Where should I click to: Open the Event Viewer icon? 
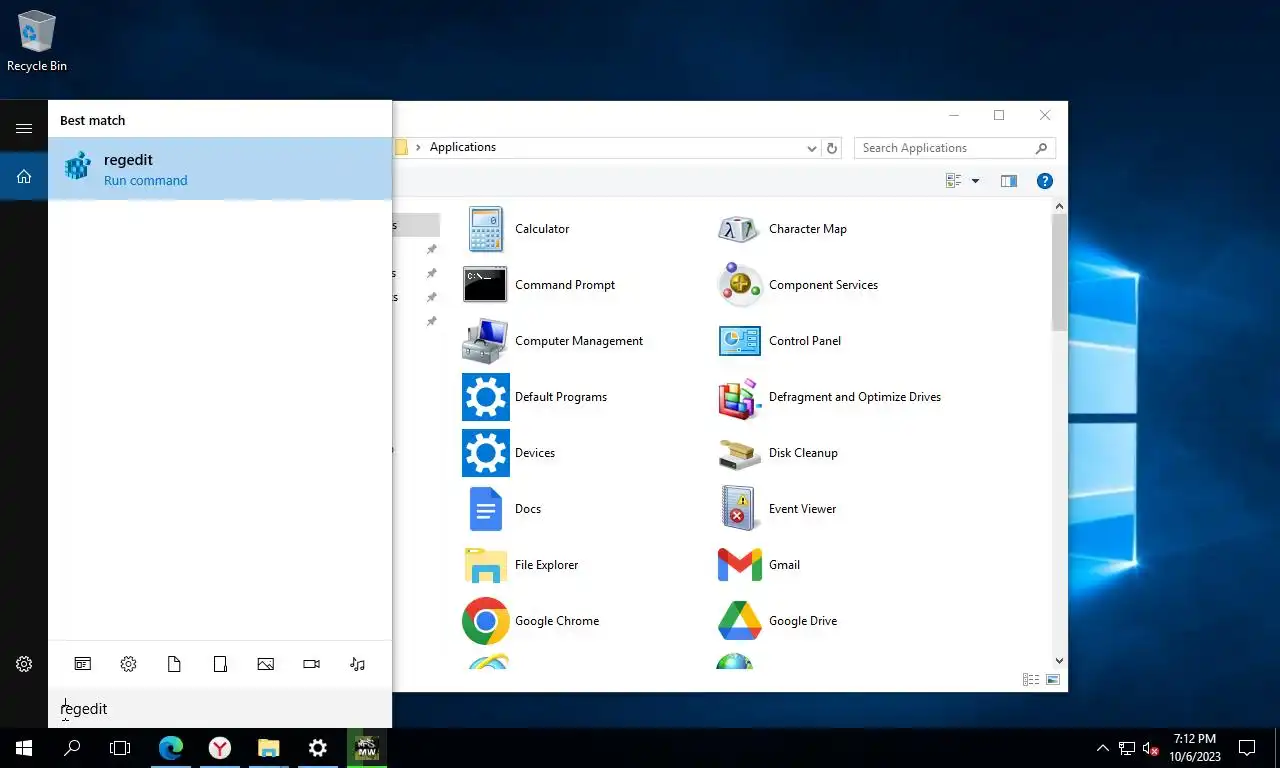tap(738, 509)
